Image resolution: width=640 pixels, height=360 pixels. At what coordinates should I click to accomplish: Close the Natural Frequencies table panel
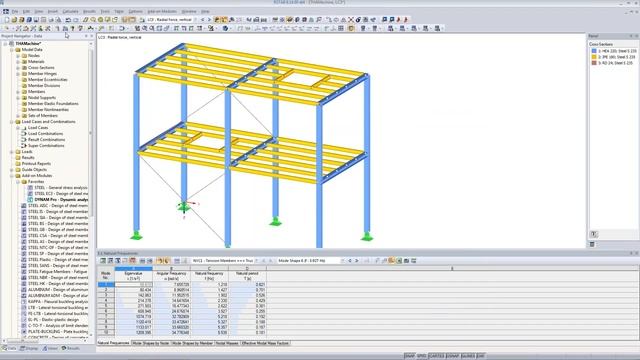636,253
